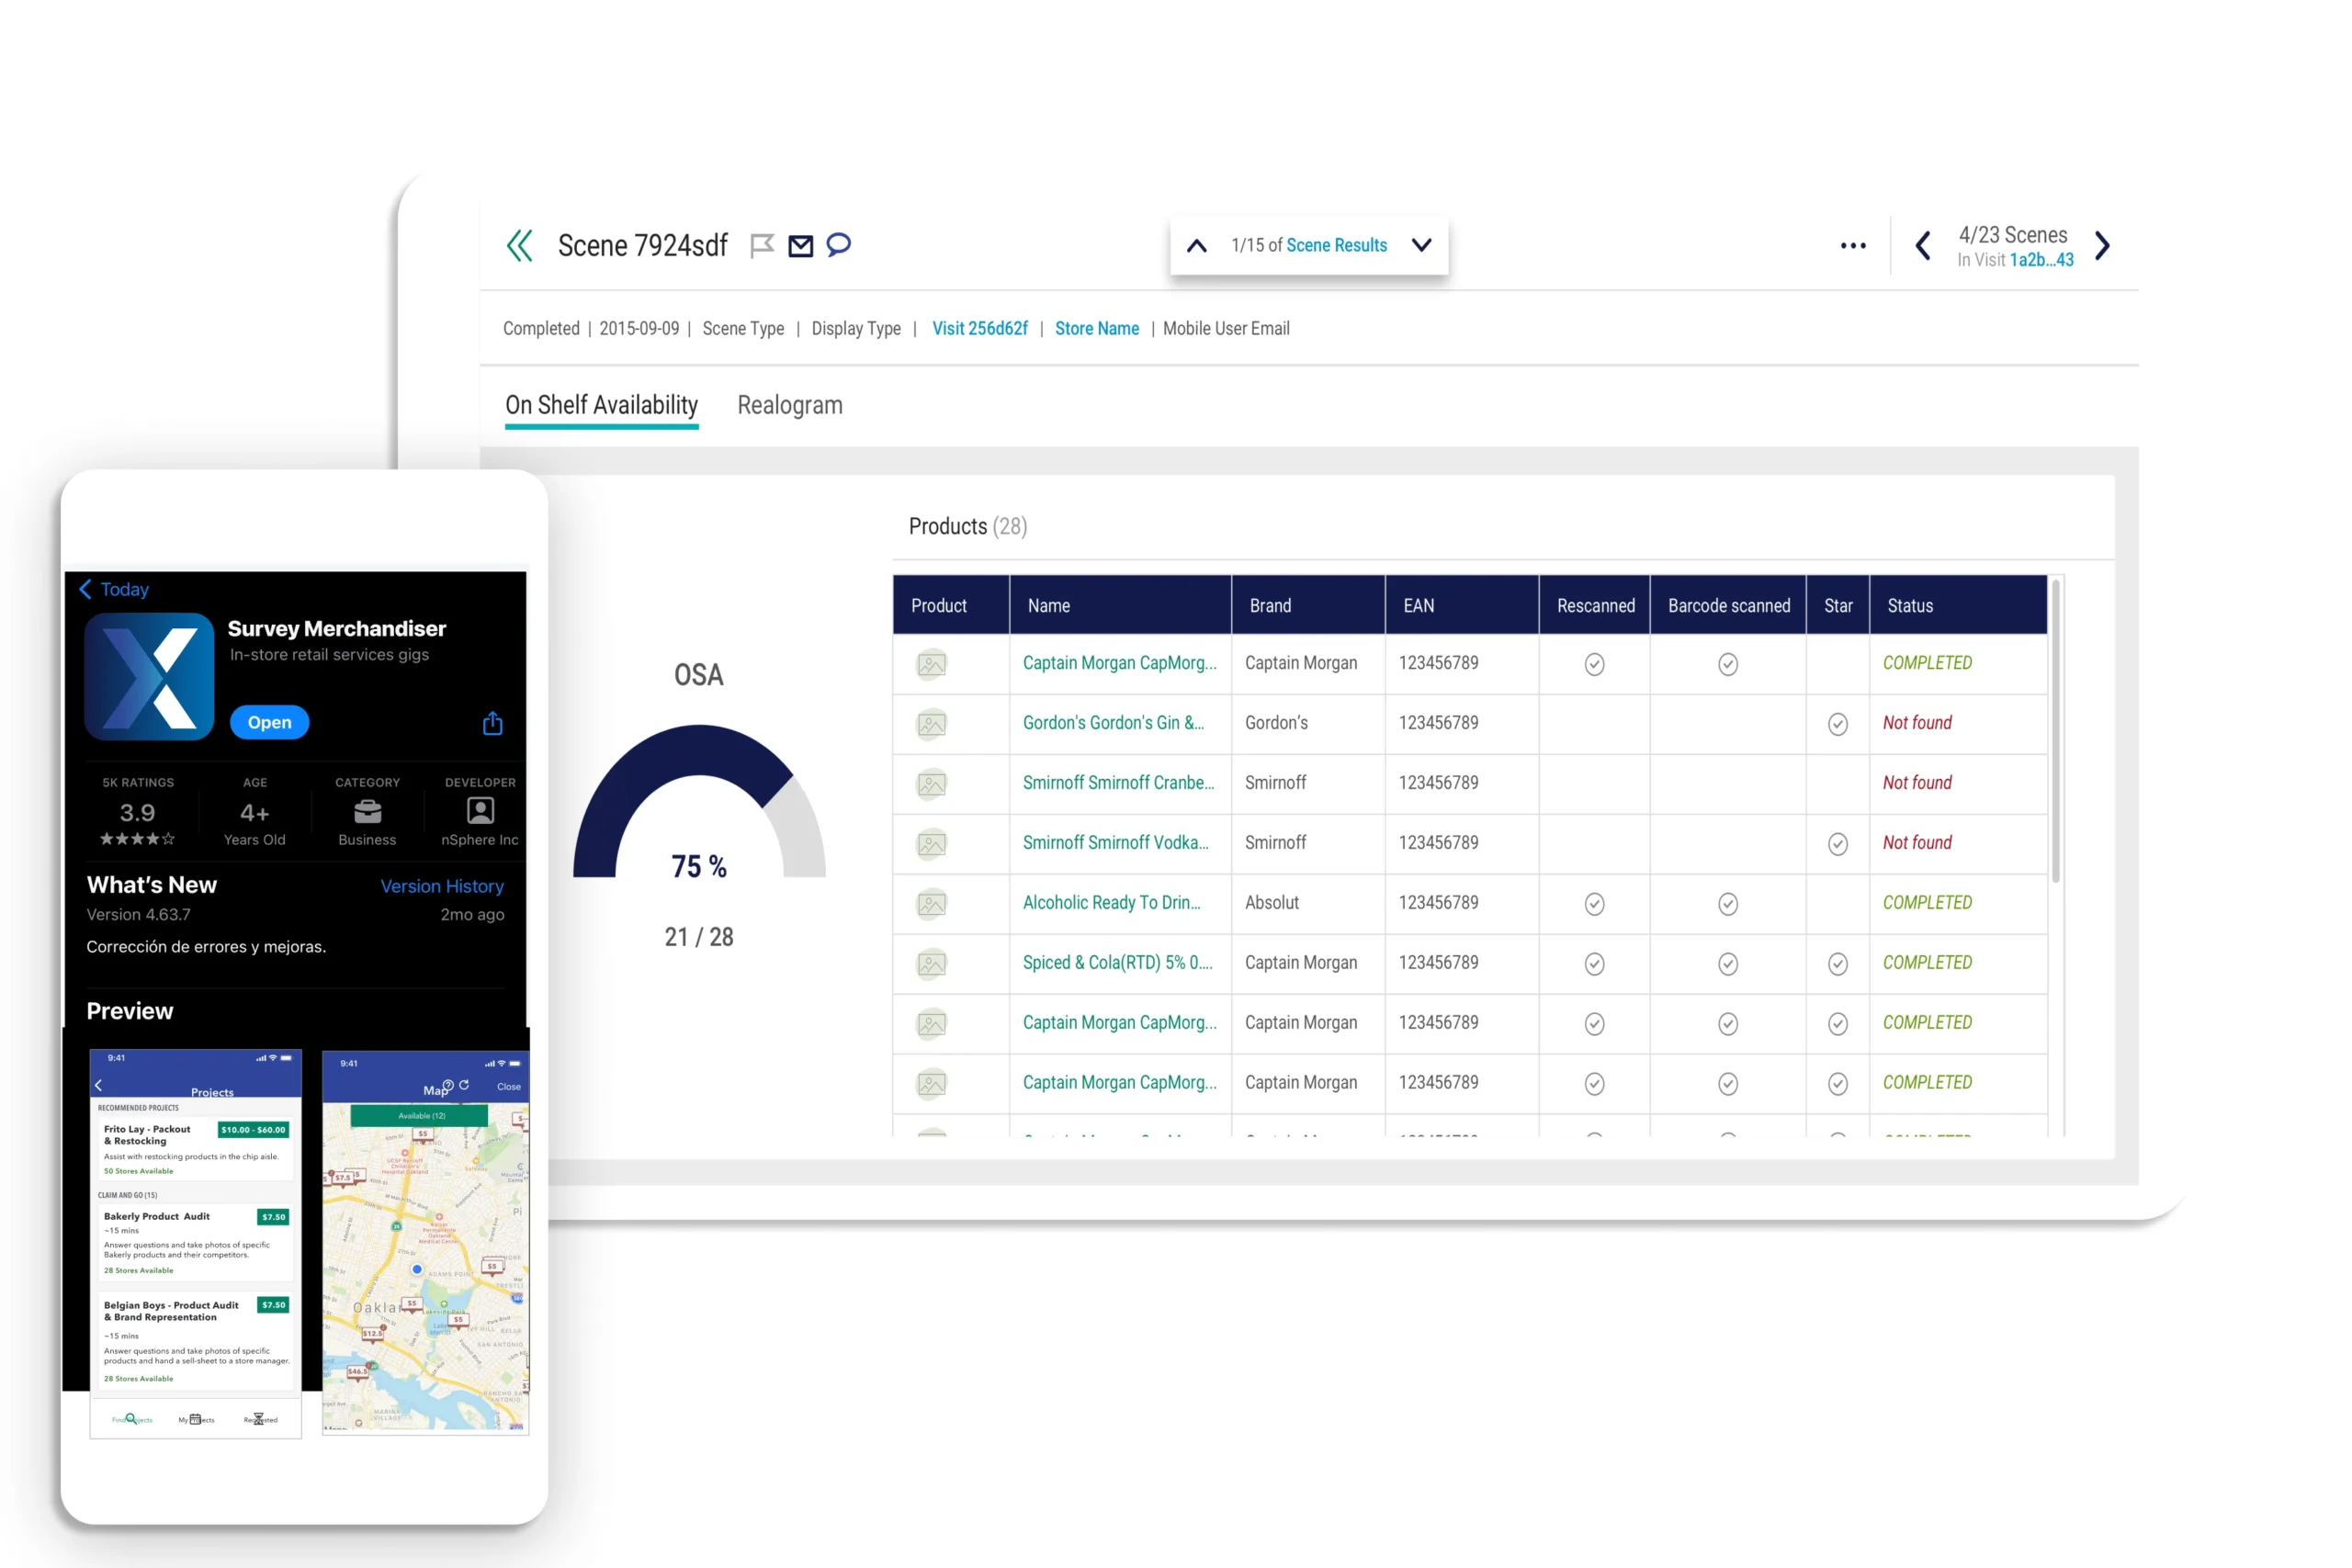Go to next scene result with down chevron

click(x=1421, y=245)
